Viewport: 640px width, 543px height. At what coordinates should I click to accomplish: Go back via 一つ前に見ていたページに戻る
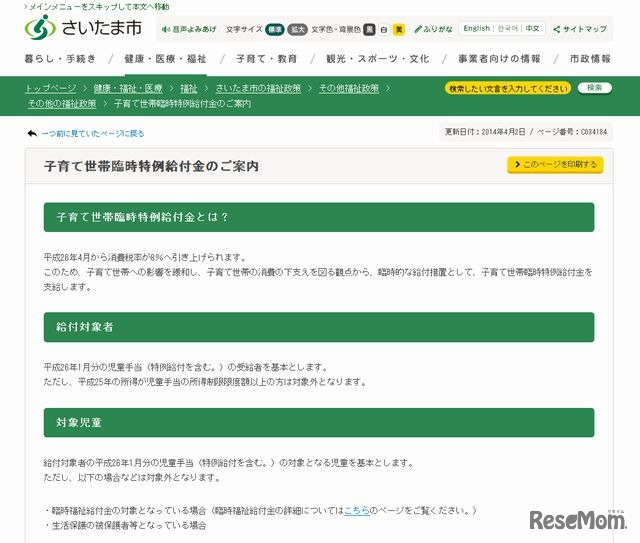pyautogui.click(x=93, y=134)
